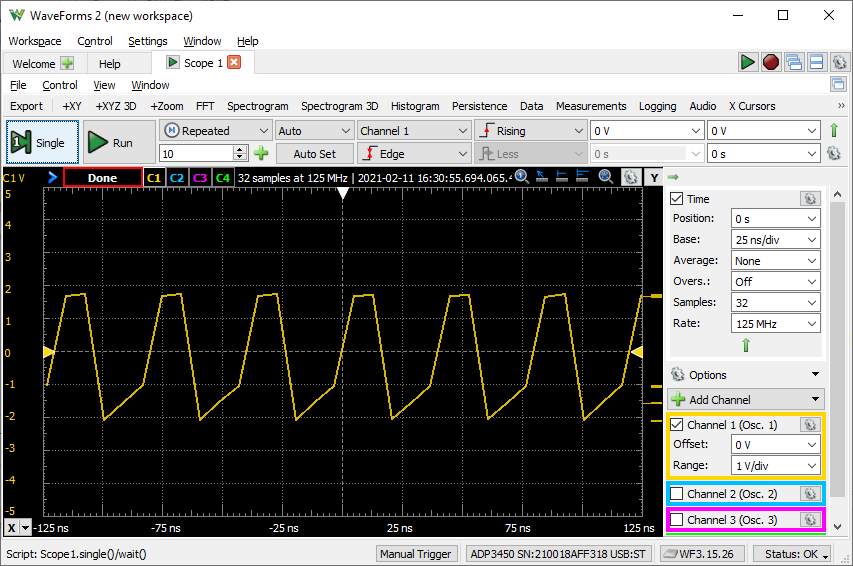The height and width of the screenshot is (566, 853).
Task: Open the Rising condition dropdown
Action: (x=530, y=131)
